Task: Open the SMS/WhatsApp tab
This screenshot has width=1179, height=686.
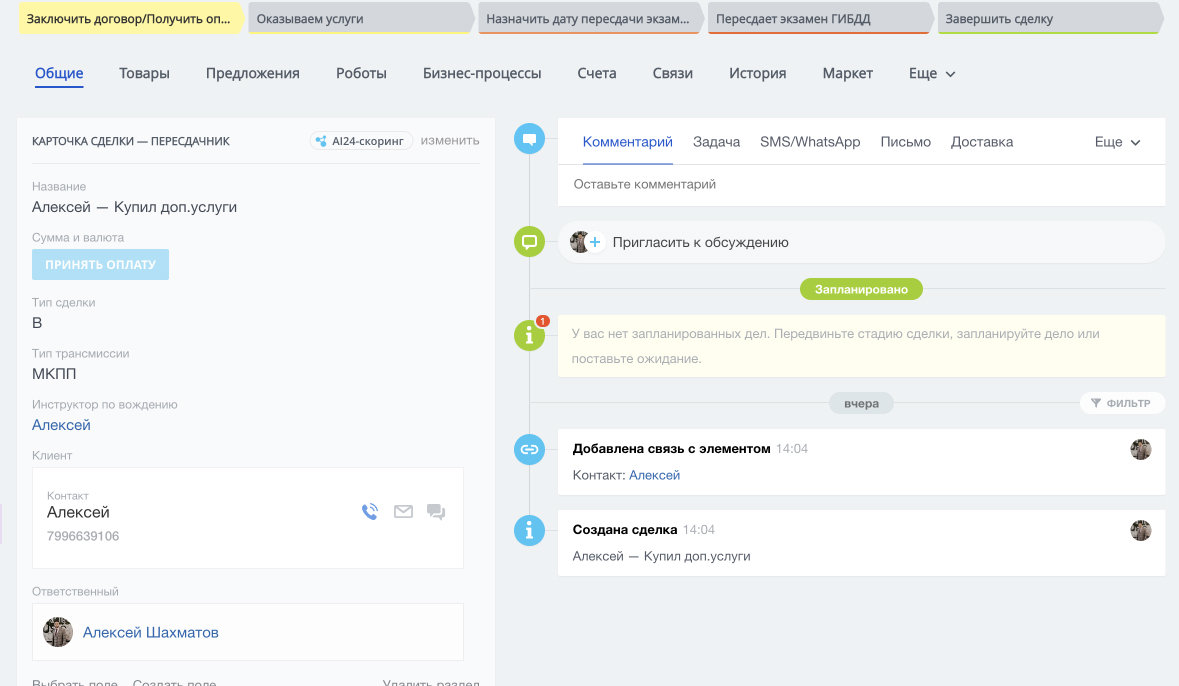Action: pyautogui.click(x=810, y=142)
